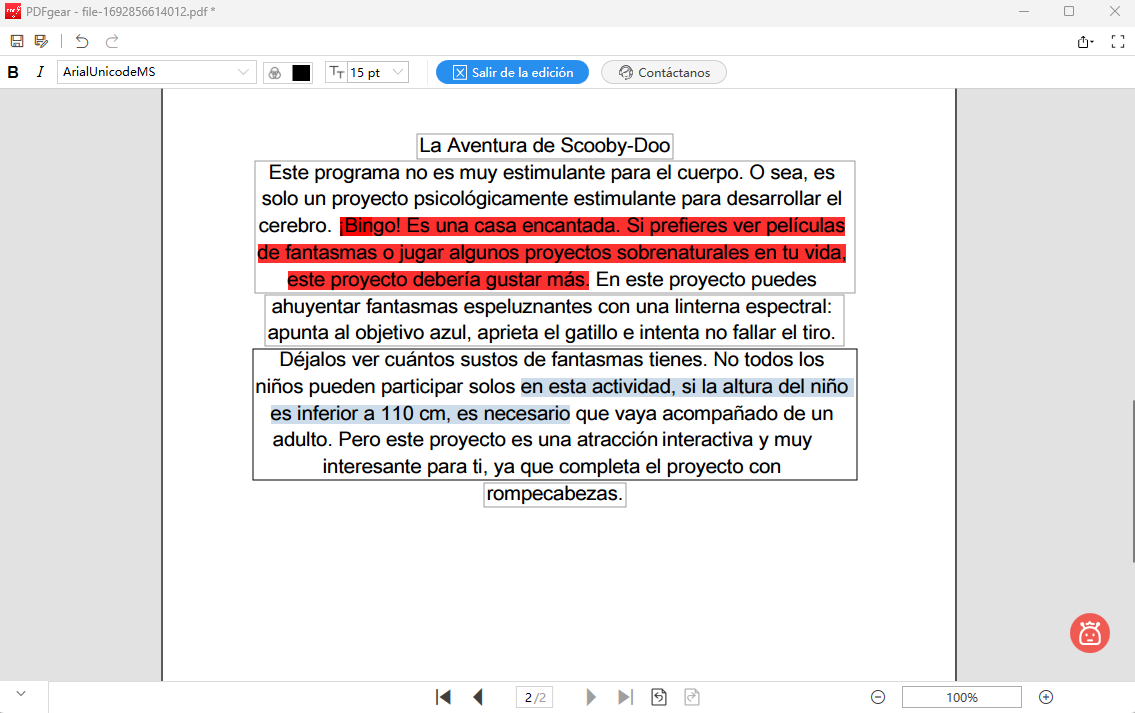The width and height of the screenshot is (1135, 713).
Task: Open the ArialUnicodeMS font dropdown
Action: point(155,72)
